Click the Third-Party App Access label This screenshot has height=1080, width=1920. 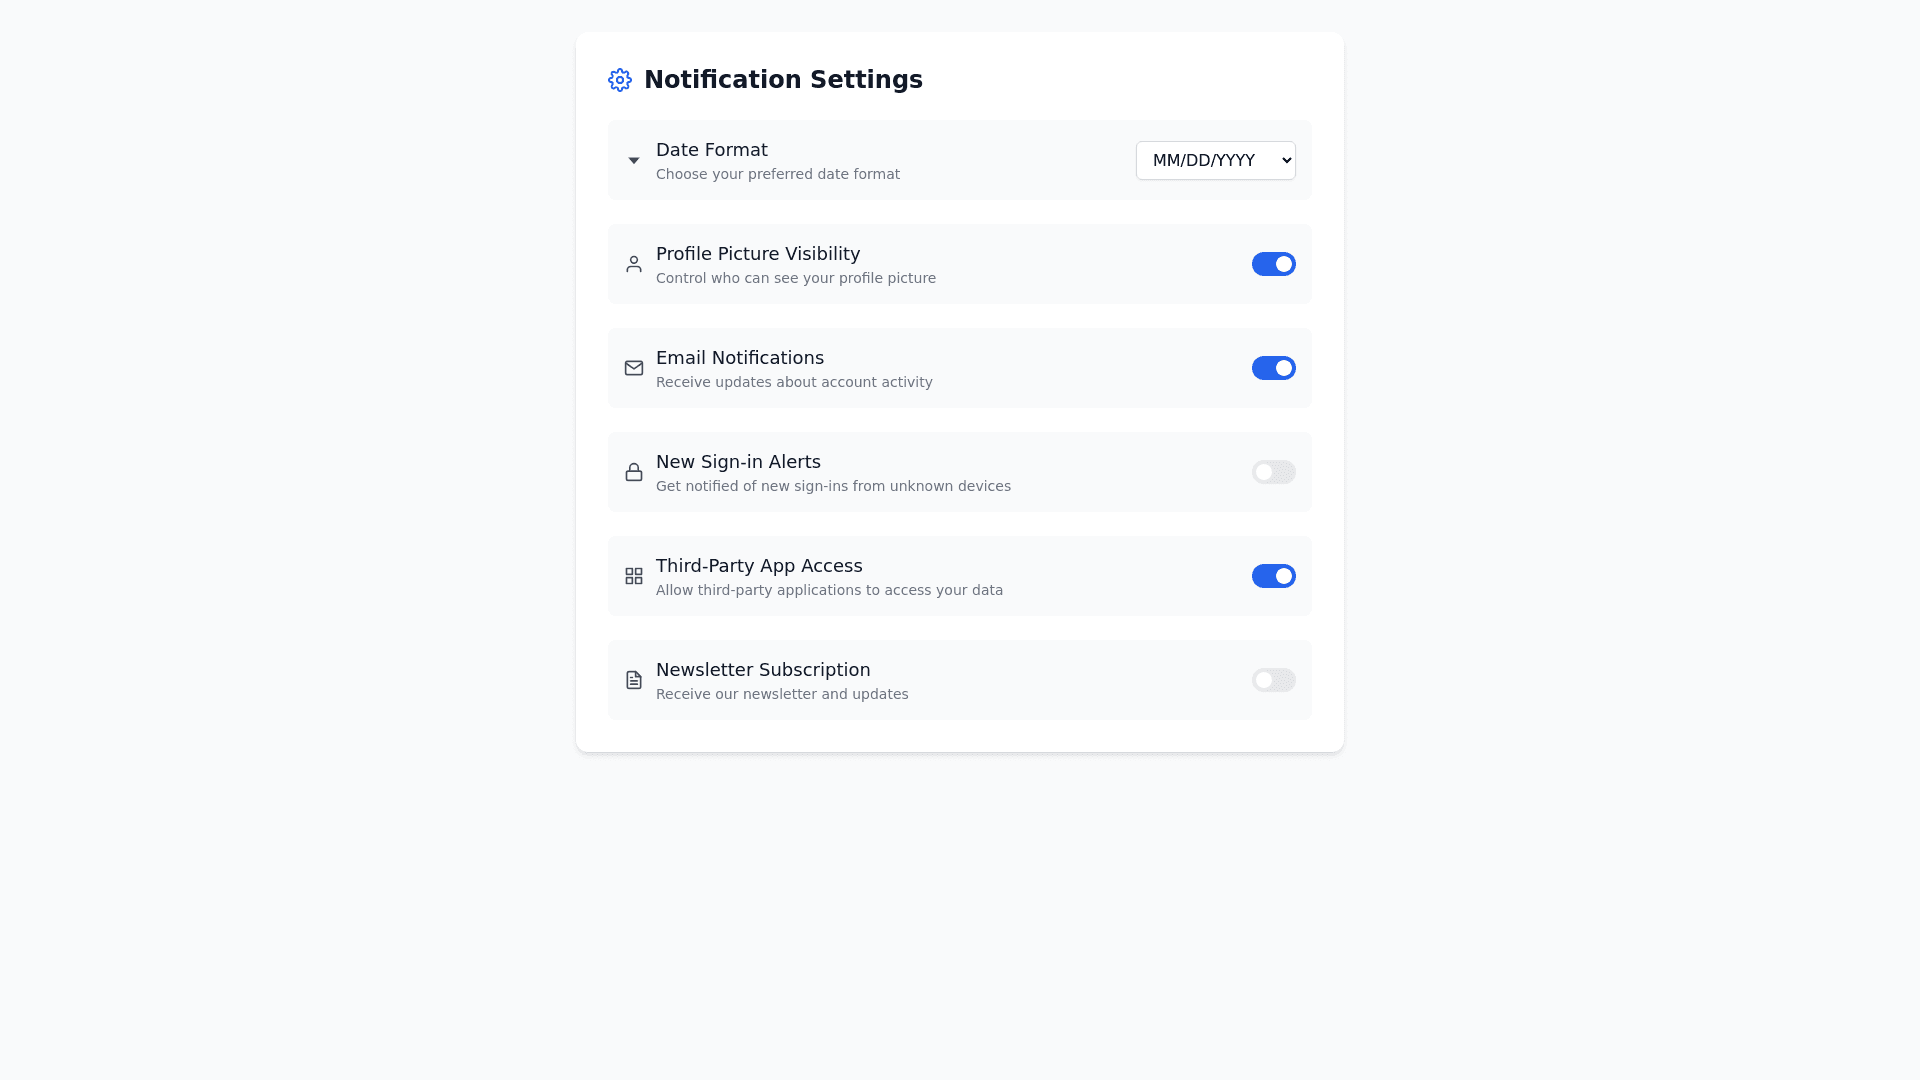[x=759, y=566]
